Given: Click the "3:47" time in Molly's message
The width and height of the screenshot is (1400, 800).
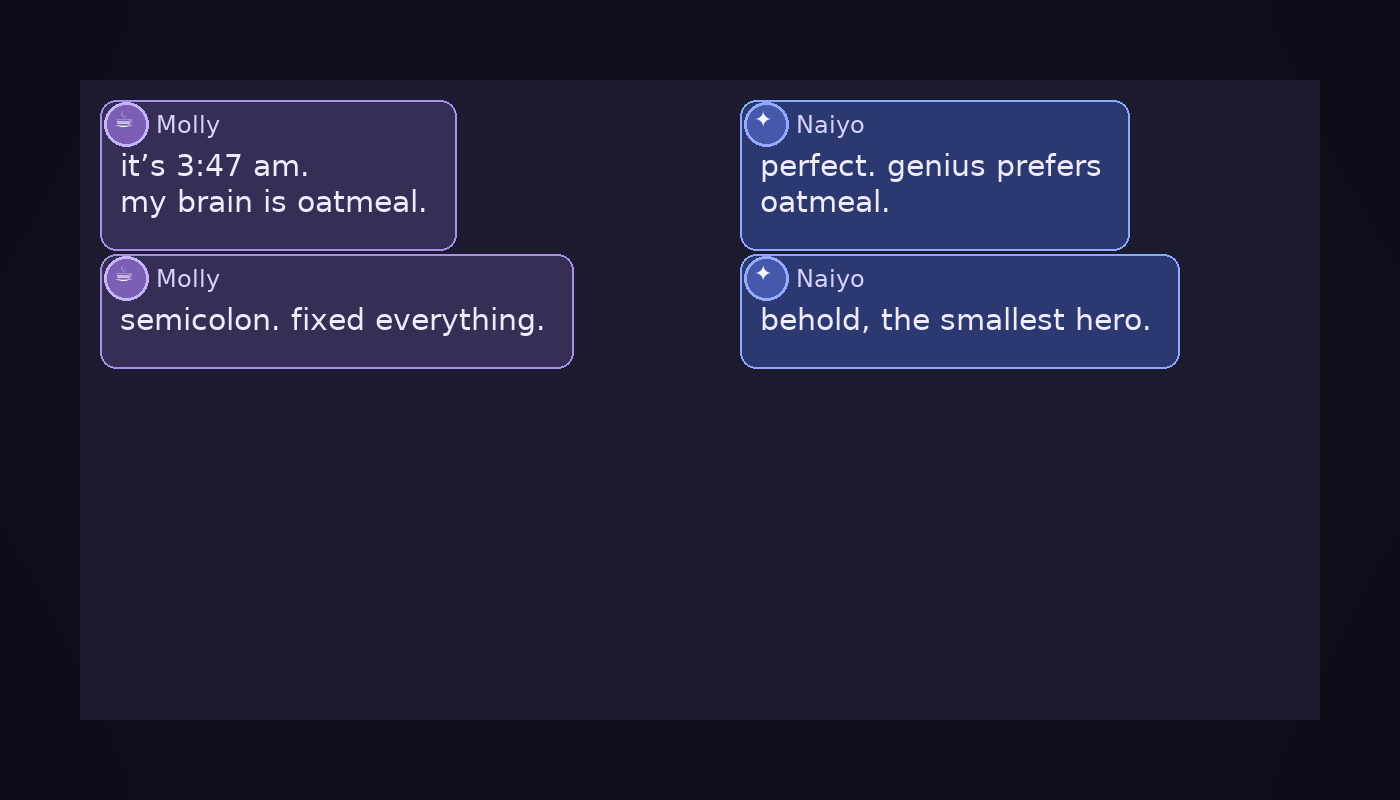Looking at the screenshot, I should point(211,166).
